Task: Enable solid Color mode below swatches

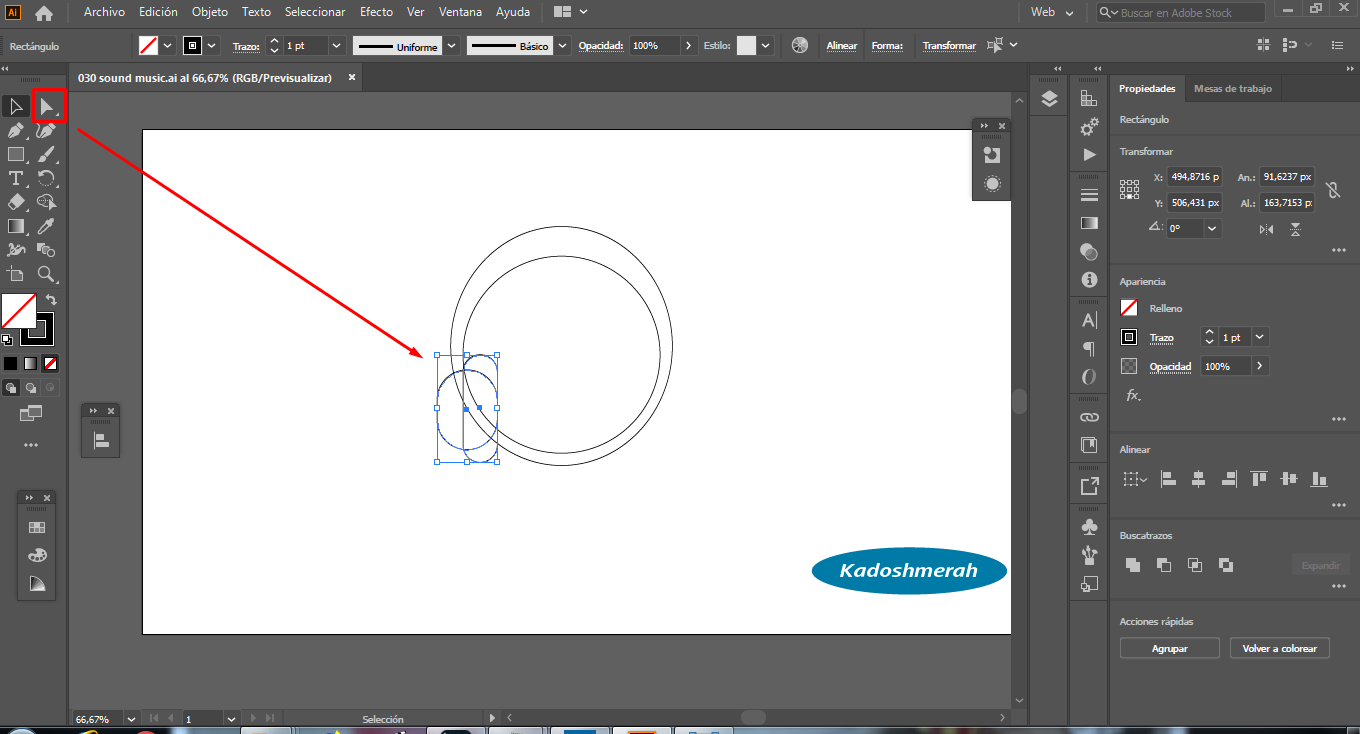Action: click(x=10, y=363)
